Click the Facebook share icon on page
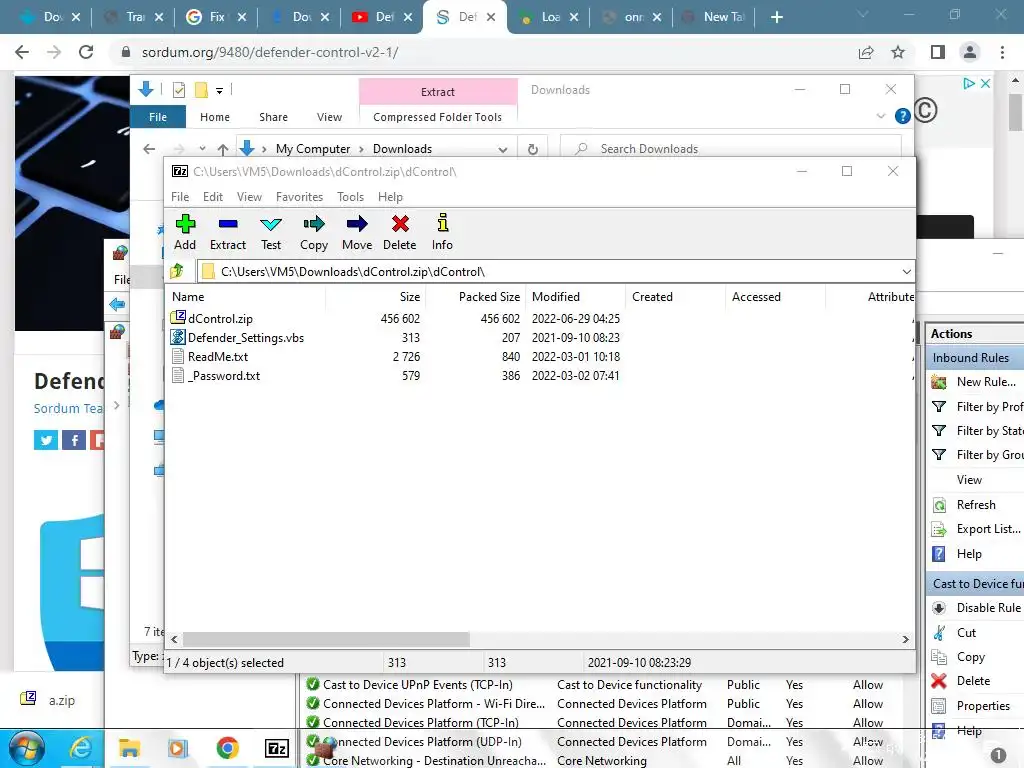 coord(74,440)
